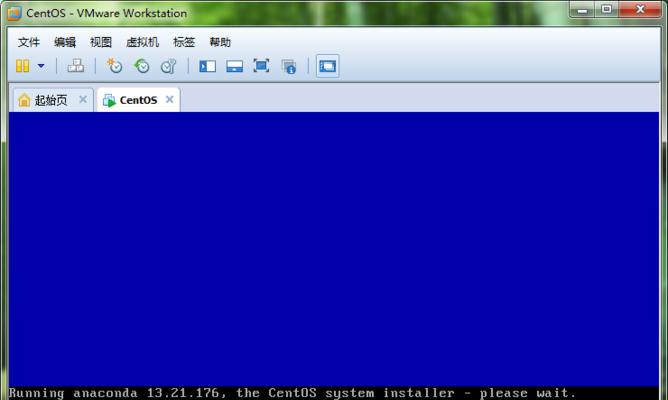Click the console view toolbar icon
668x400 pixels.
coord(327,66)
